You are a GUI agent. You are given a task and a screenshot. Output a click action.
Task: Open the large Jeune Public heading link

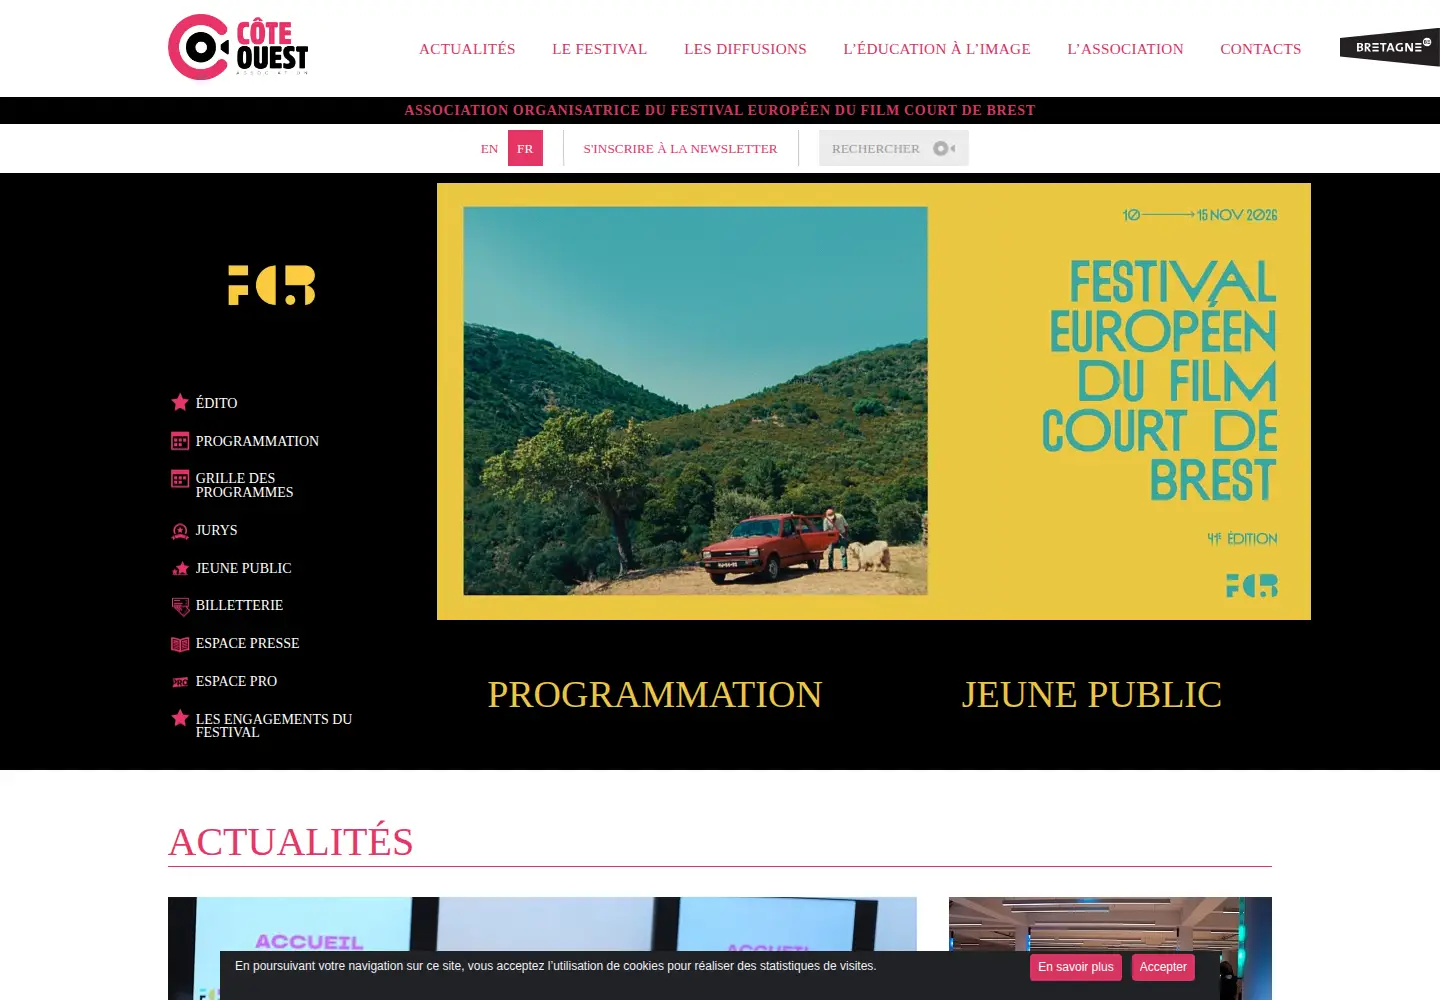pos(1092,694)
